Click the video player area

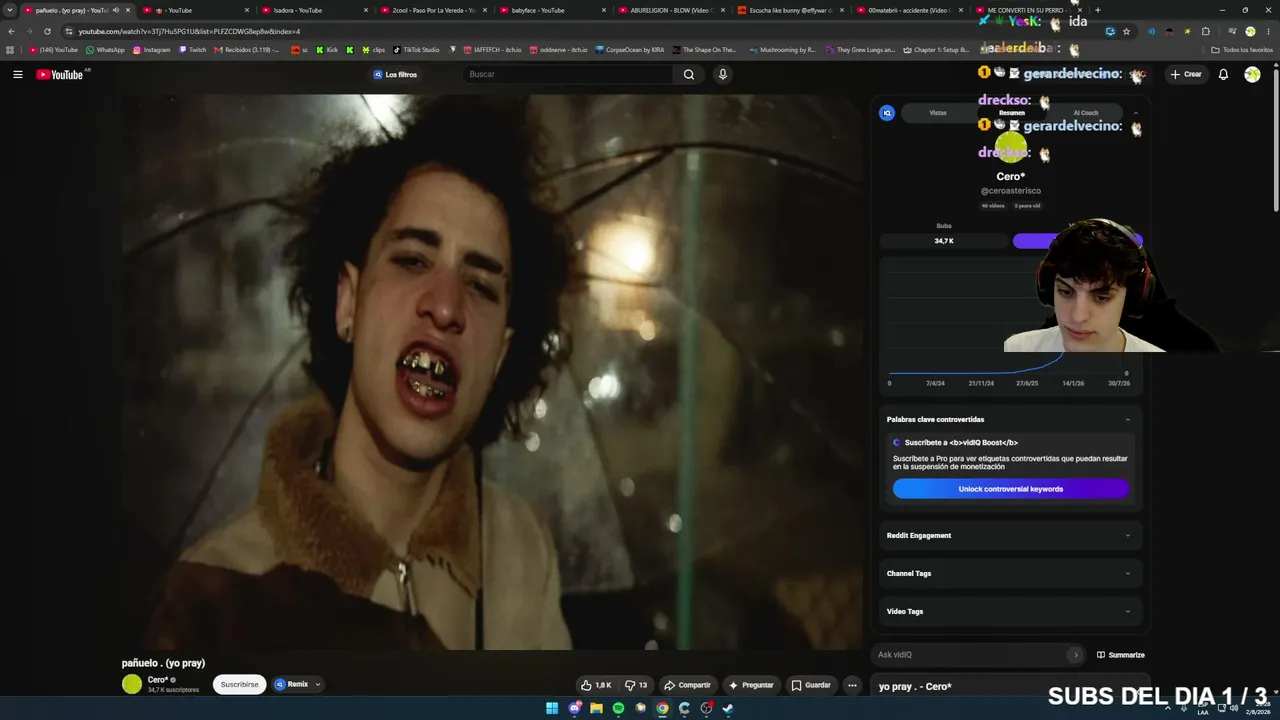point(491,372)
